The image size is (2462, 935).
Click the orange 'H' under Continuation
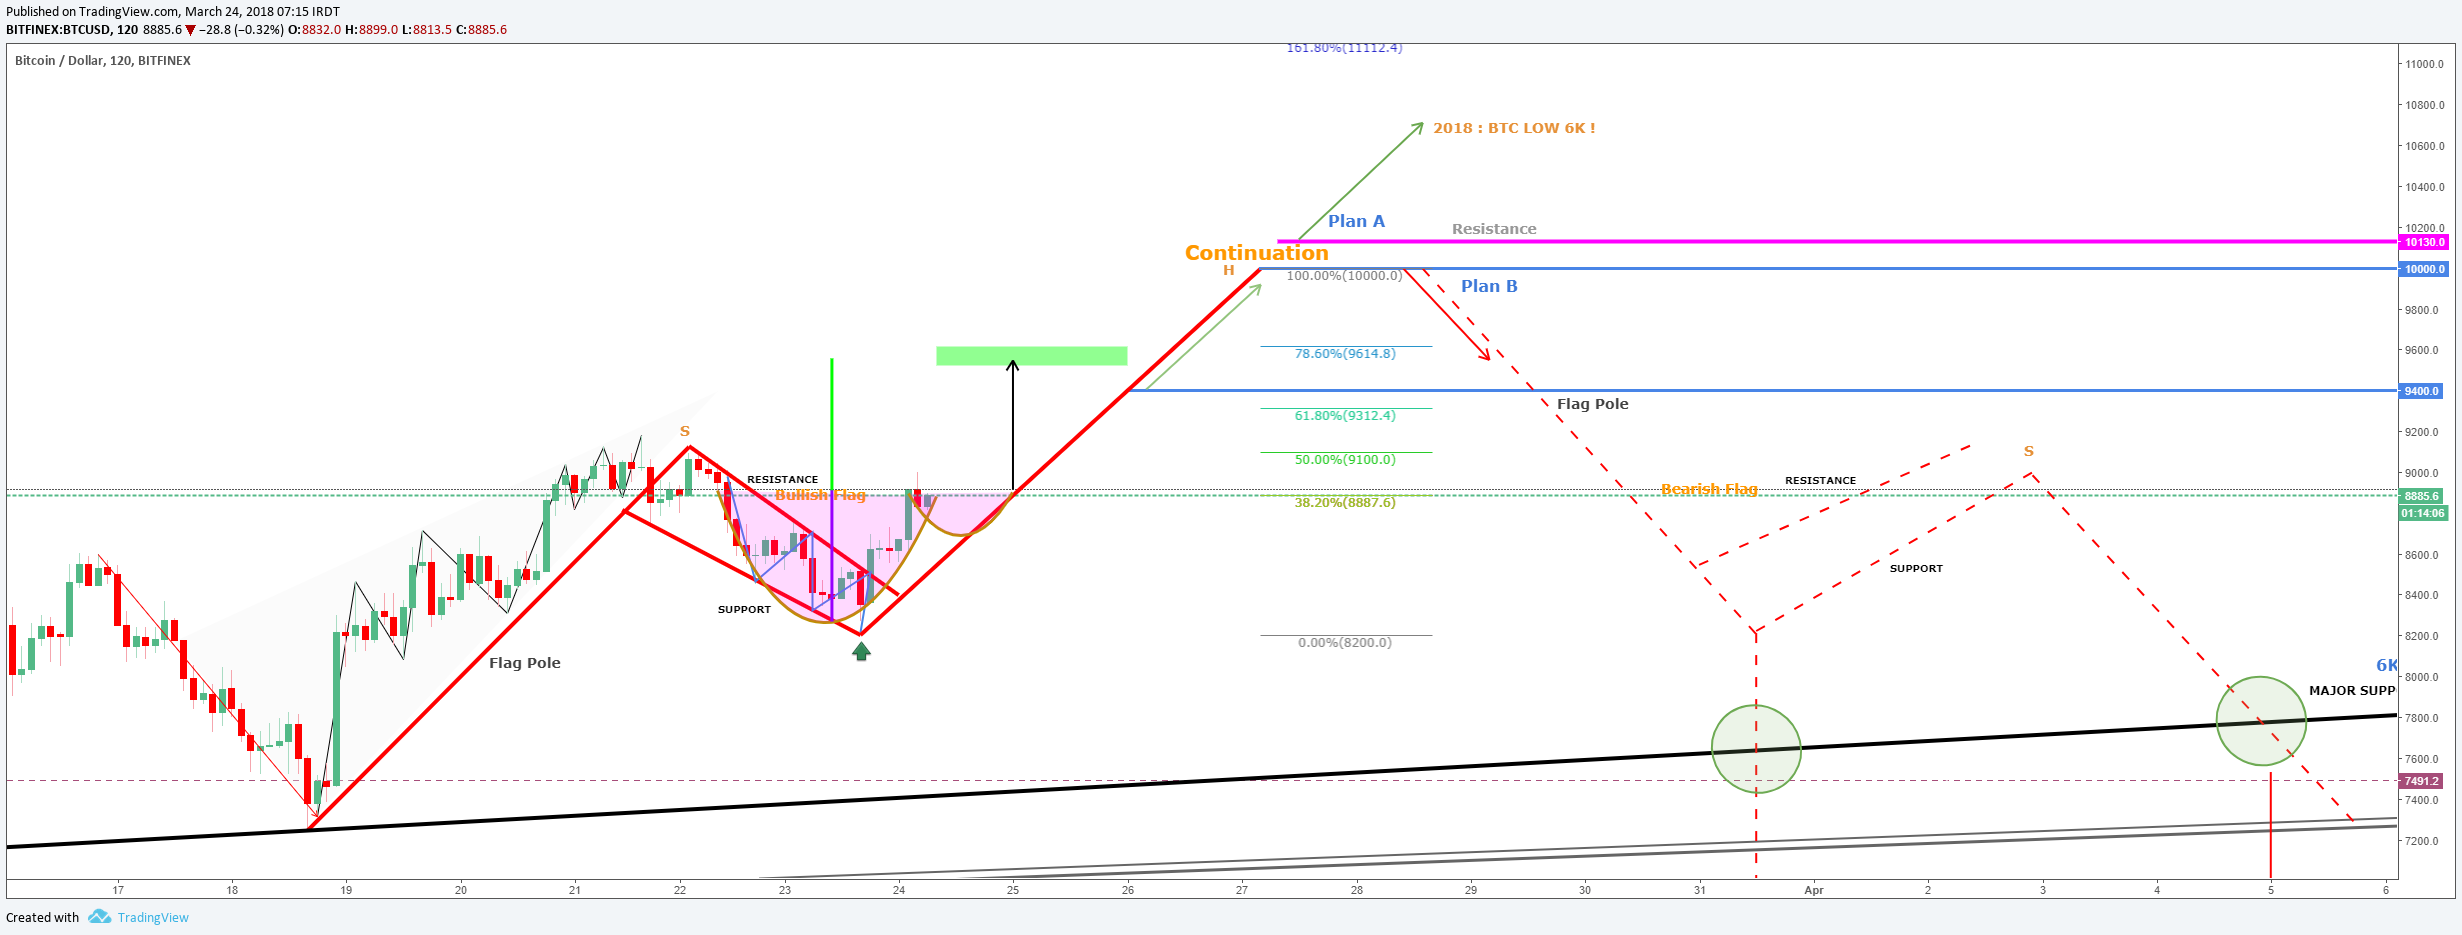pyautogui.click(x=1229, y=271)
